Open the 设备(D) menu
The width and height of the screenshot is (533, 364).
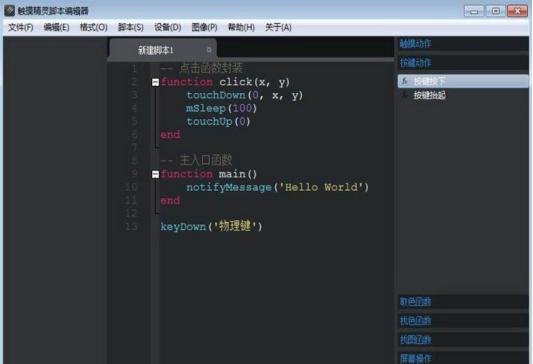pos(168,27)
